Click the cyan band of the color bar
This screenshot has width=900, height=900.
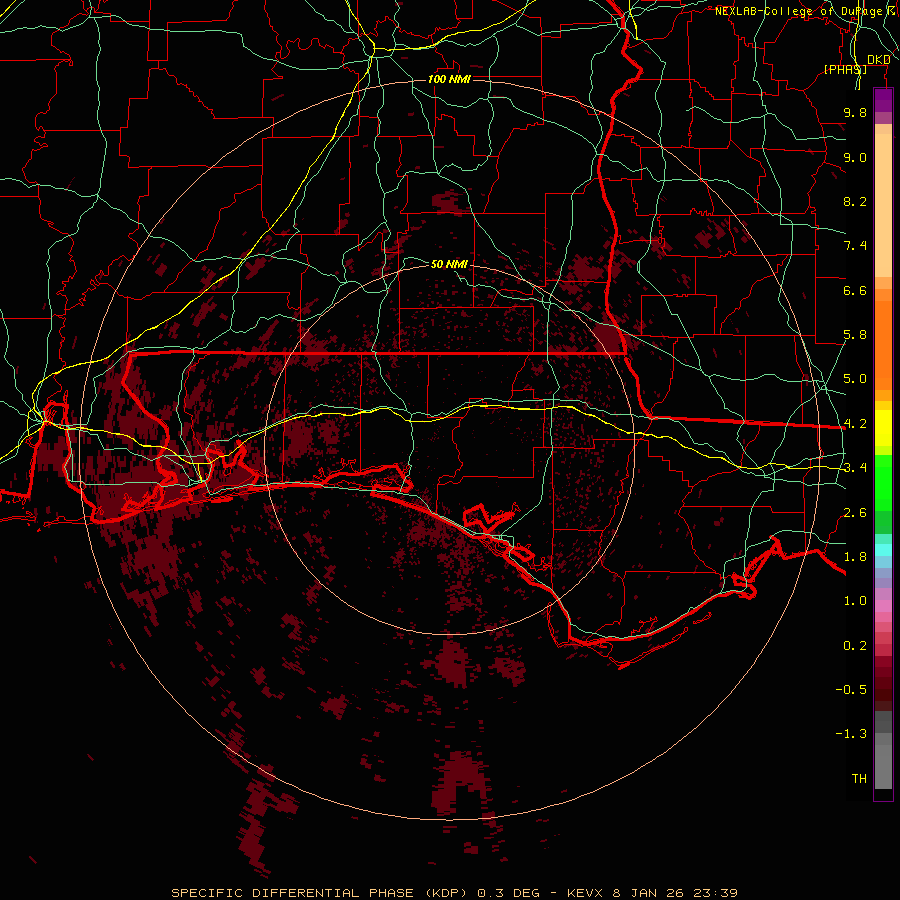point(883,550)
